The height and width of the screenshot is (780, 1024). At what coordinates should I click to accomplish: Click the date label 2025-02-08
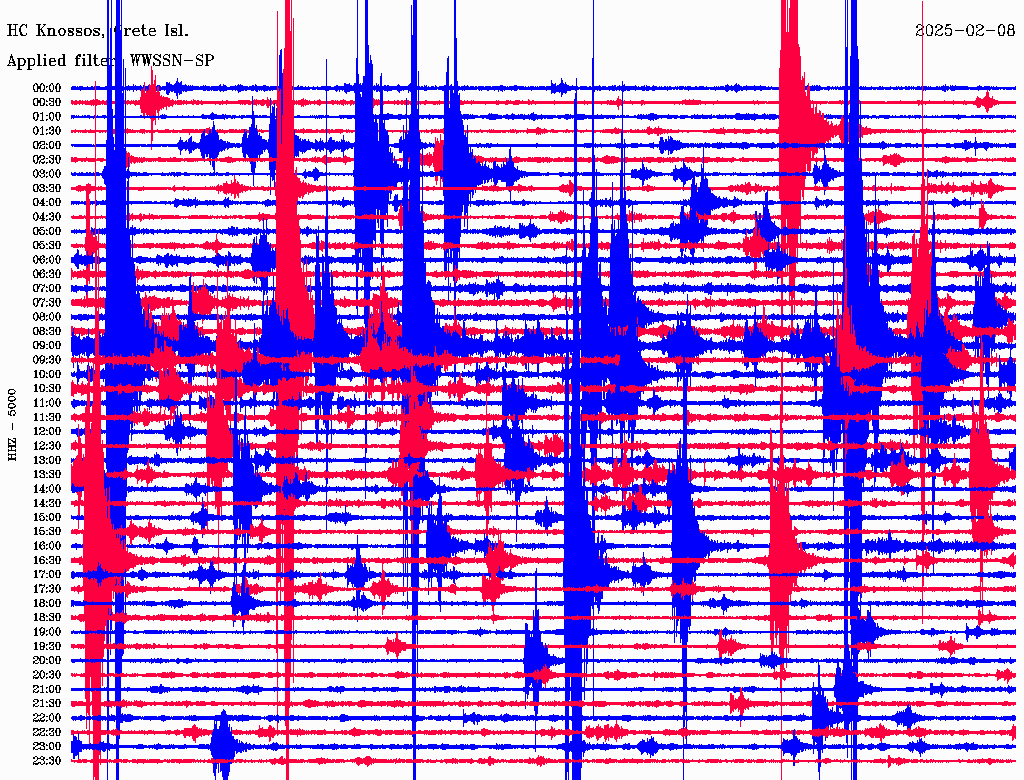click(965, 30)
